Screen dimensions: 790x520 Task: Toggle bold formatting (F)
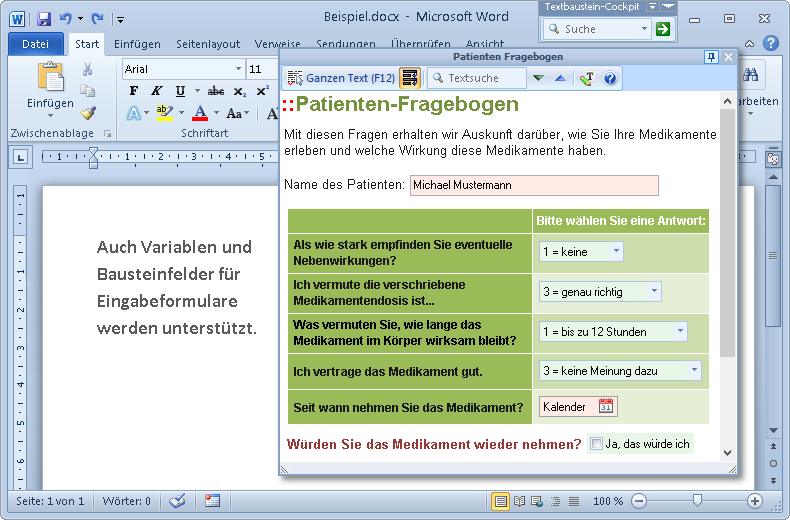click(x=134, y=91)
